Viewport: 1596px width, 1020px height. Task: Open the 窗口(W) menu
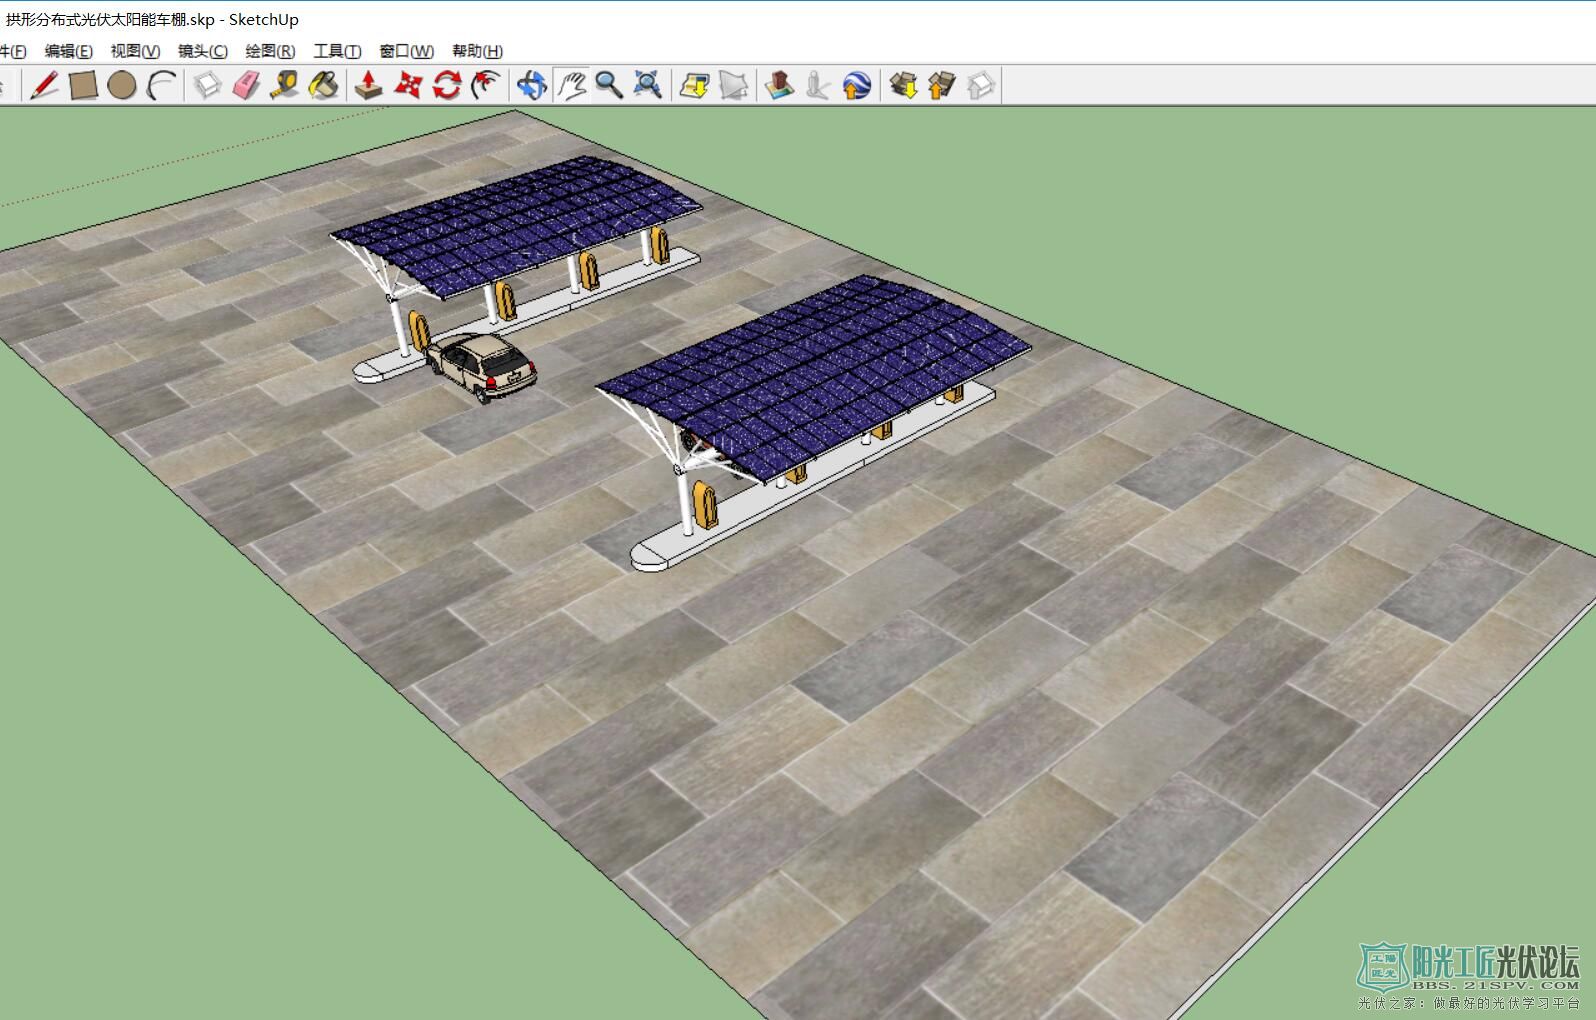(x=406, y=51)
